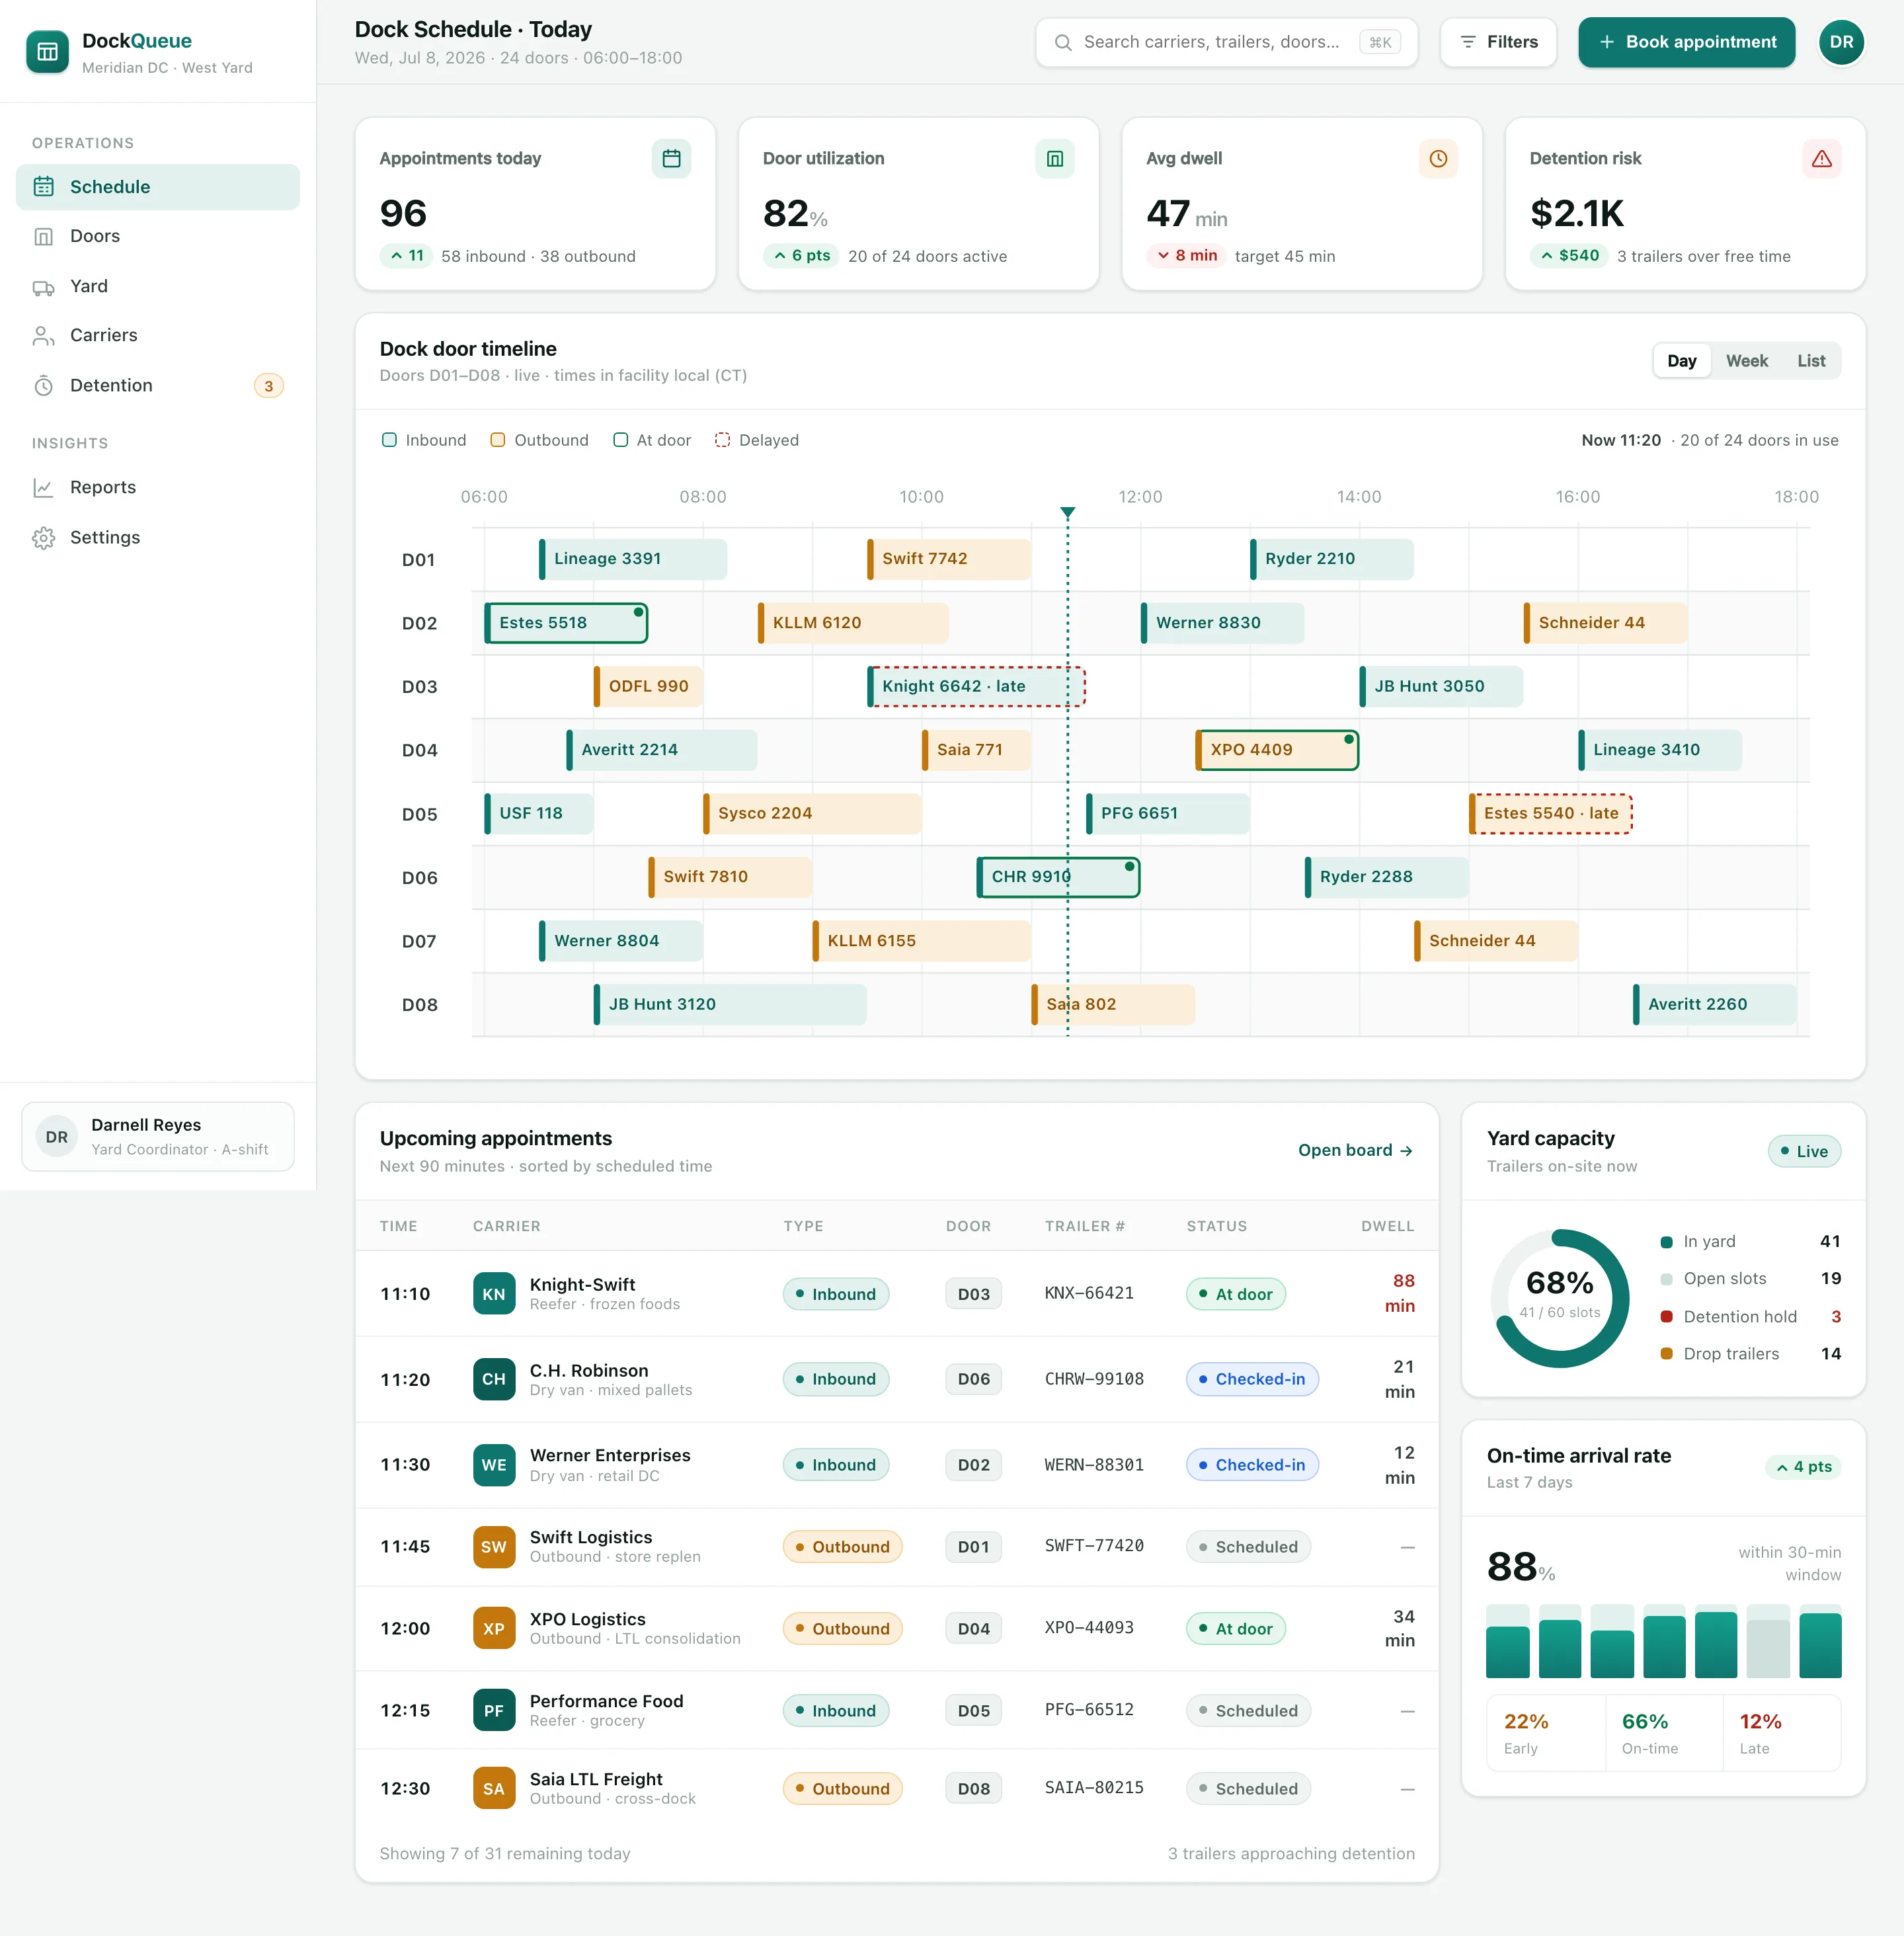1904x1936 pixels.
Task: Click the At door status for Knight-Swift
Action: pyautogui.click(x=1235, y=1294)
